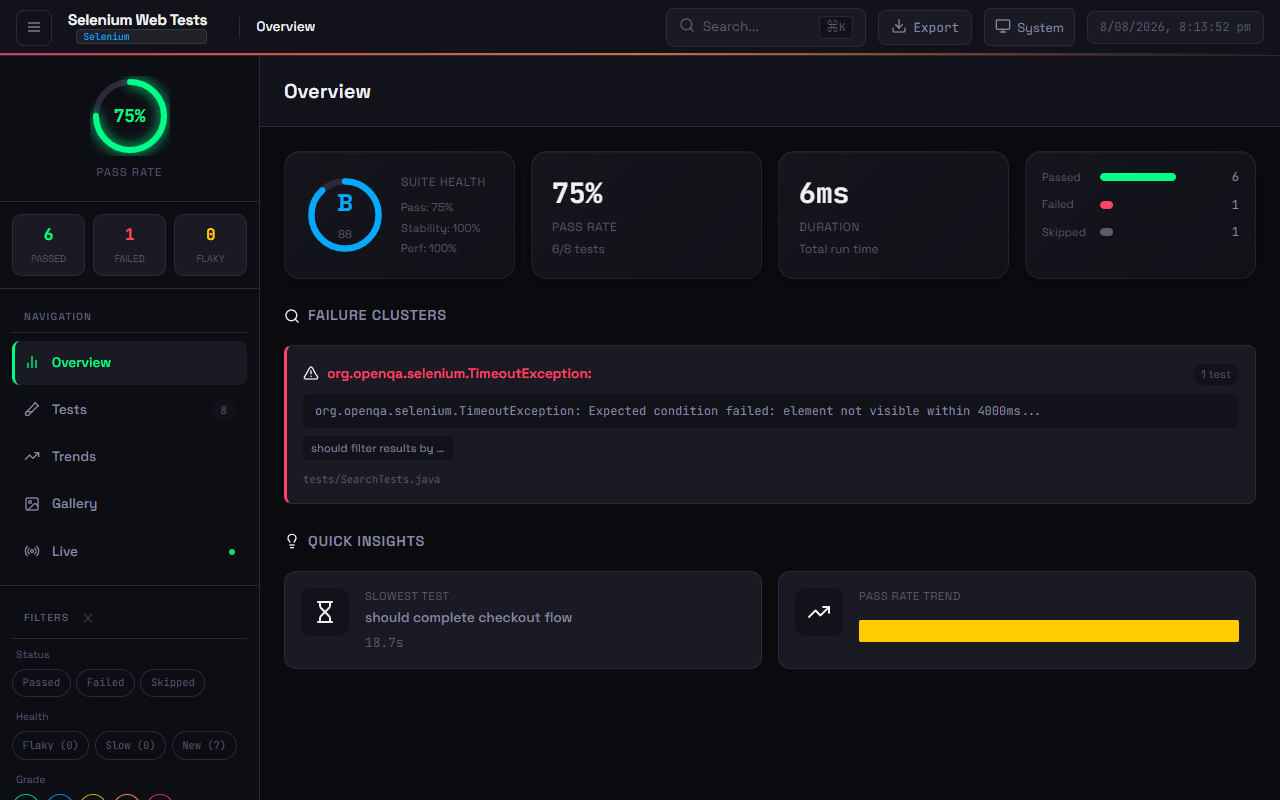Open the hamburger sidebar menu

34,27
